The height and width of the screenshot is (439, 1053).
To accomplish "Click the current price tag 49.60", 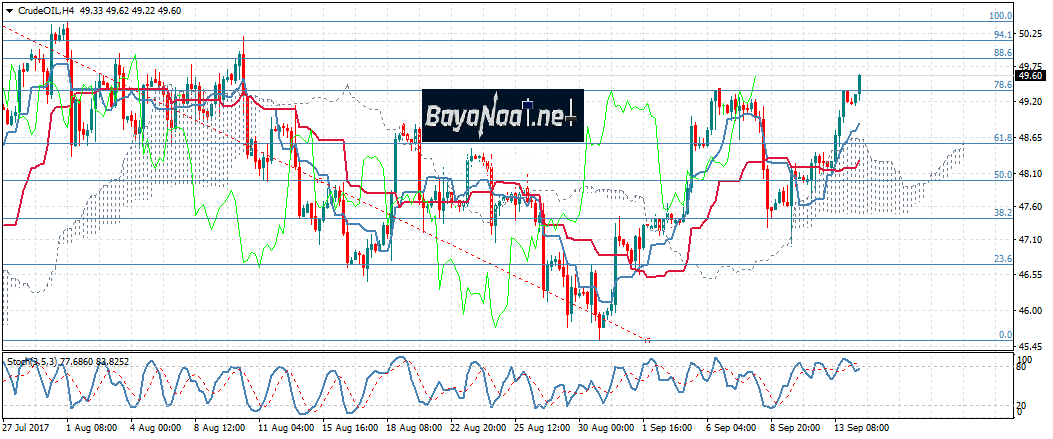I will (1030, 75).
